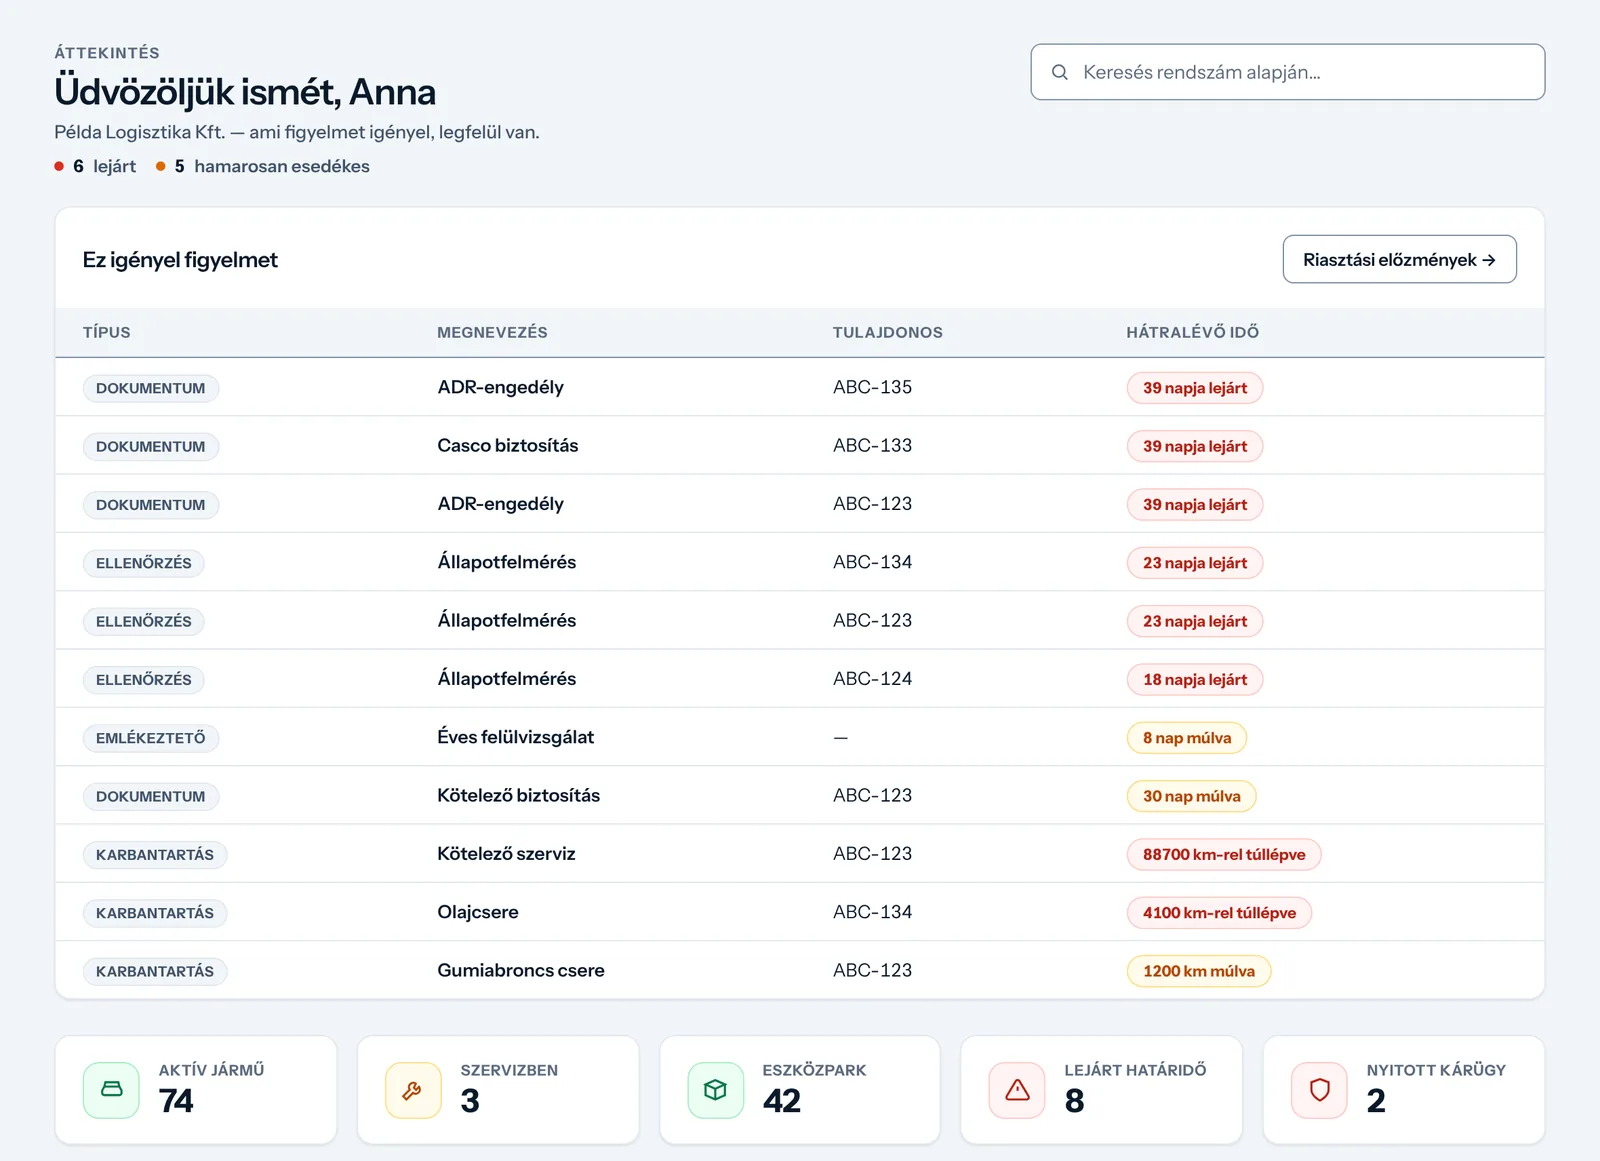The image size is (1600, 1161).
Task: Open the Állapotfelmérés row for ABC-124
Action: [800, 679]
